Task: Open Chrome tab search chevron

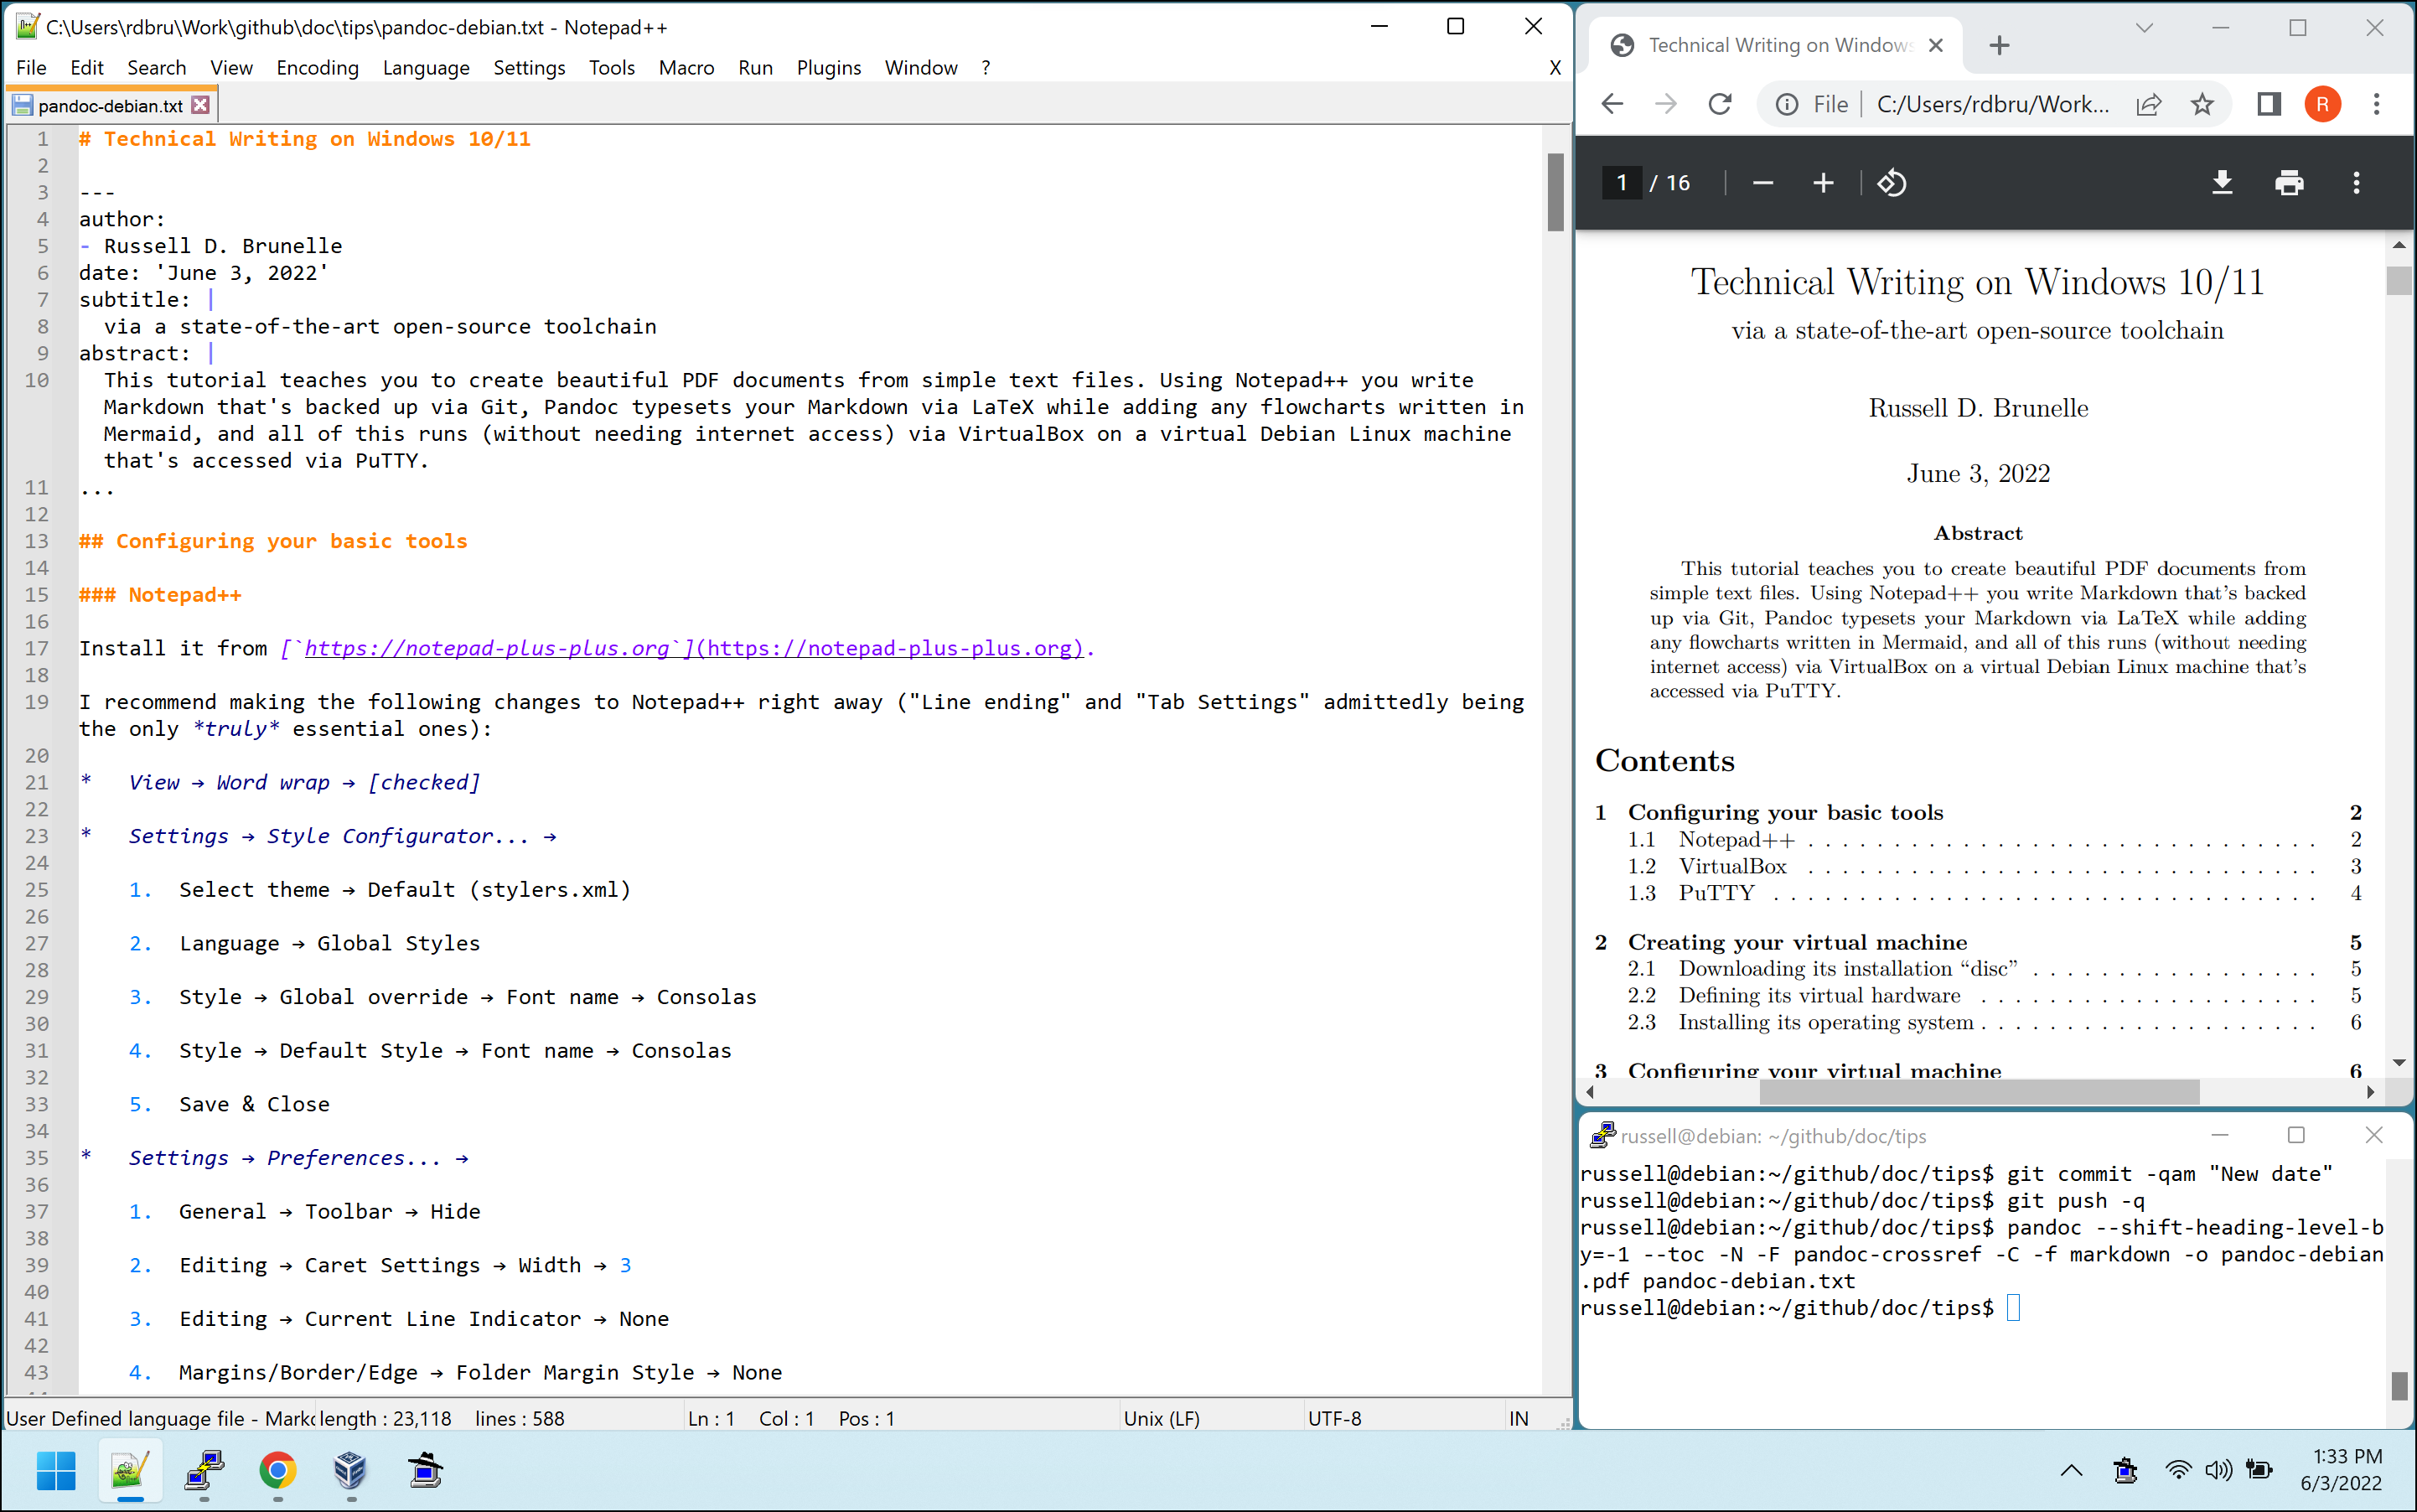Action: [x=2144, y=28]
